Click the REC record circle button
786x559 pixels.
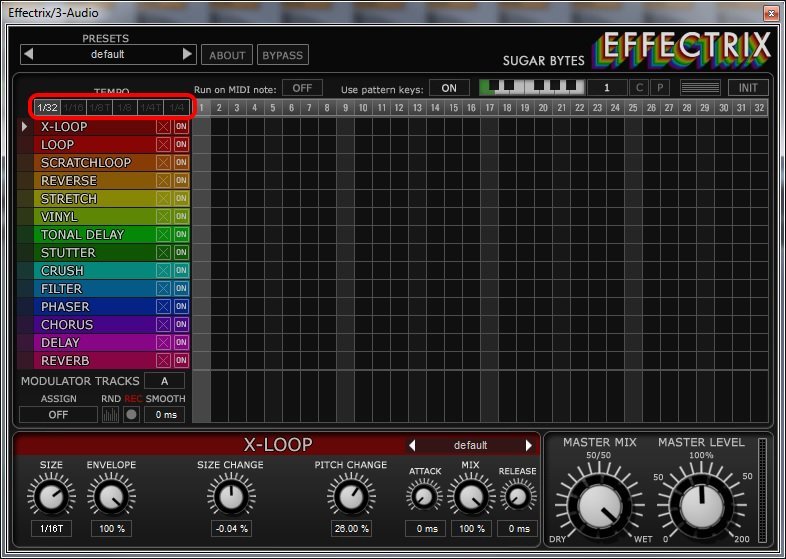point(131,415)
